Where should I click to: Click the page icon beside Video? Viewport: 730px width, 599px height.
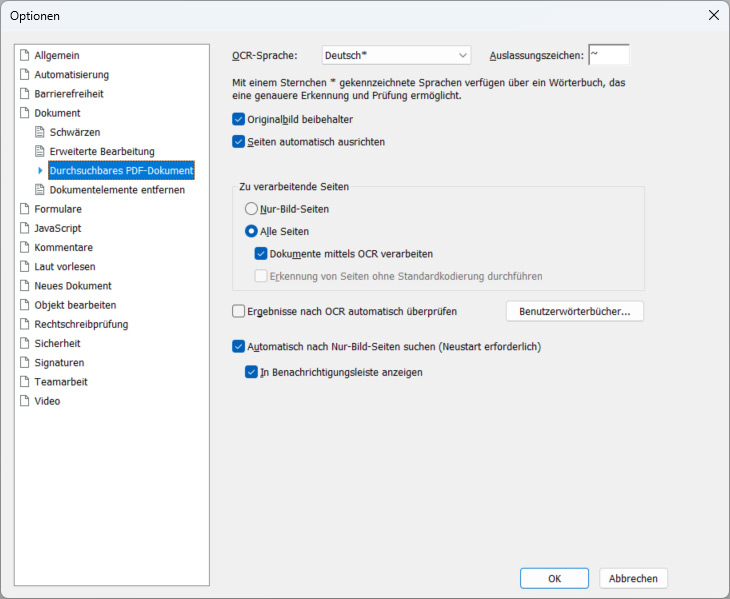[25, 401]
